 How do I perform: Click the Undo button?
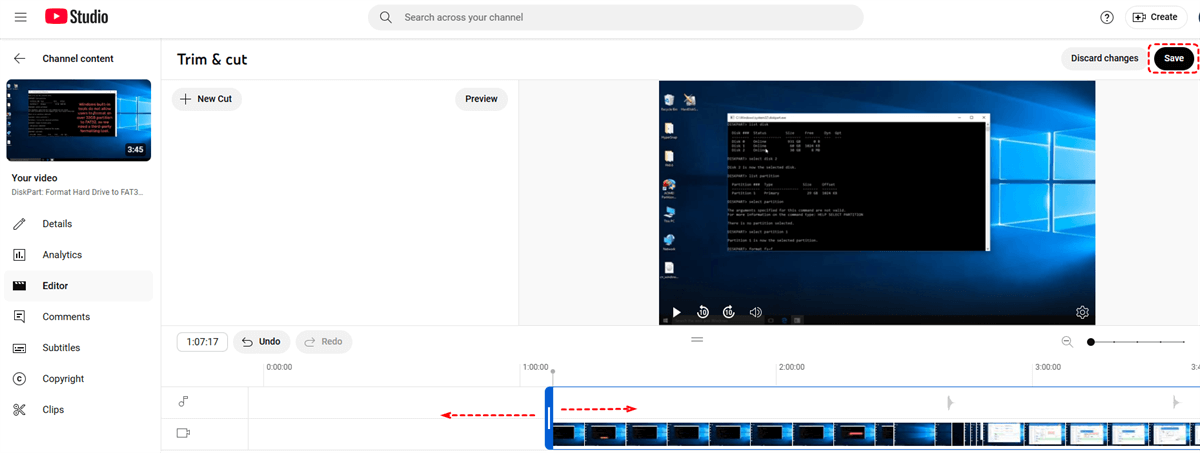(x=262, y=342)
